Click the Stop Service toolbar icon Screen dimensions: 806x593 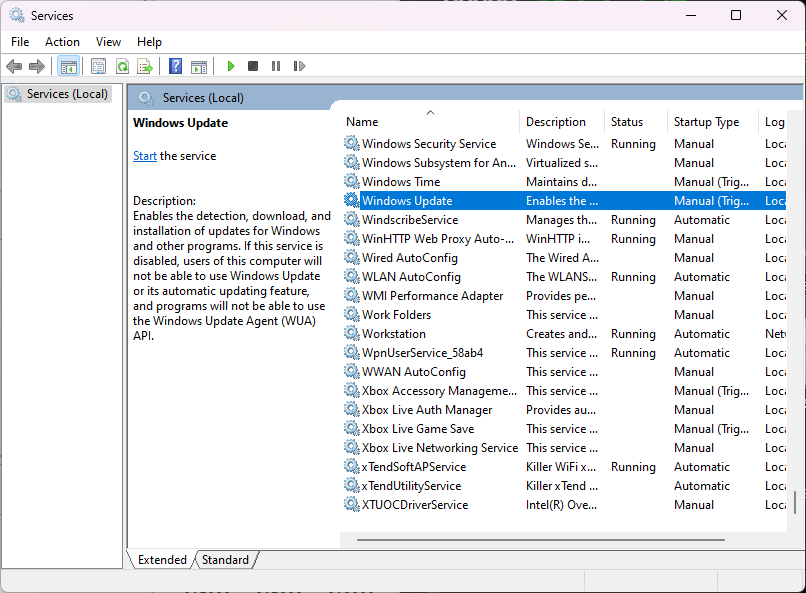tap(253, 66)
